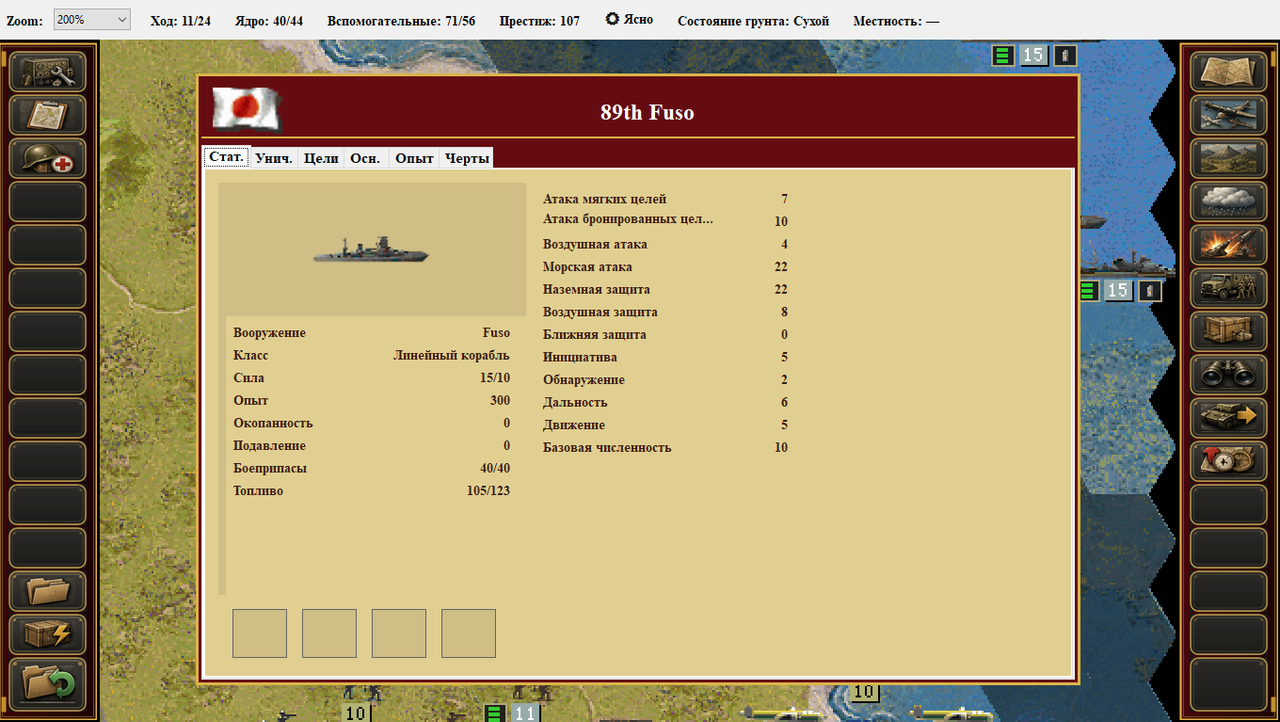Click the Дальность 6 stat row
The height and width of the screenshot is (722, 1280).
[x=665, y=402]
